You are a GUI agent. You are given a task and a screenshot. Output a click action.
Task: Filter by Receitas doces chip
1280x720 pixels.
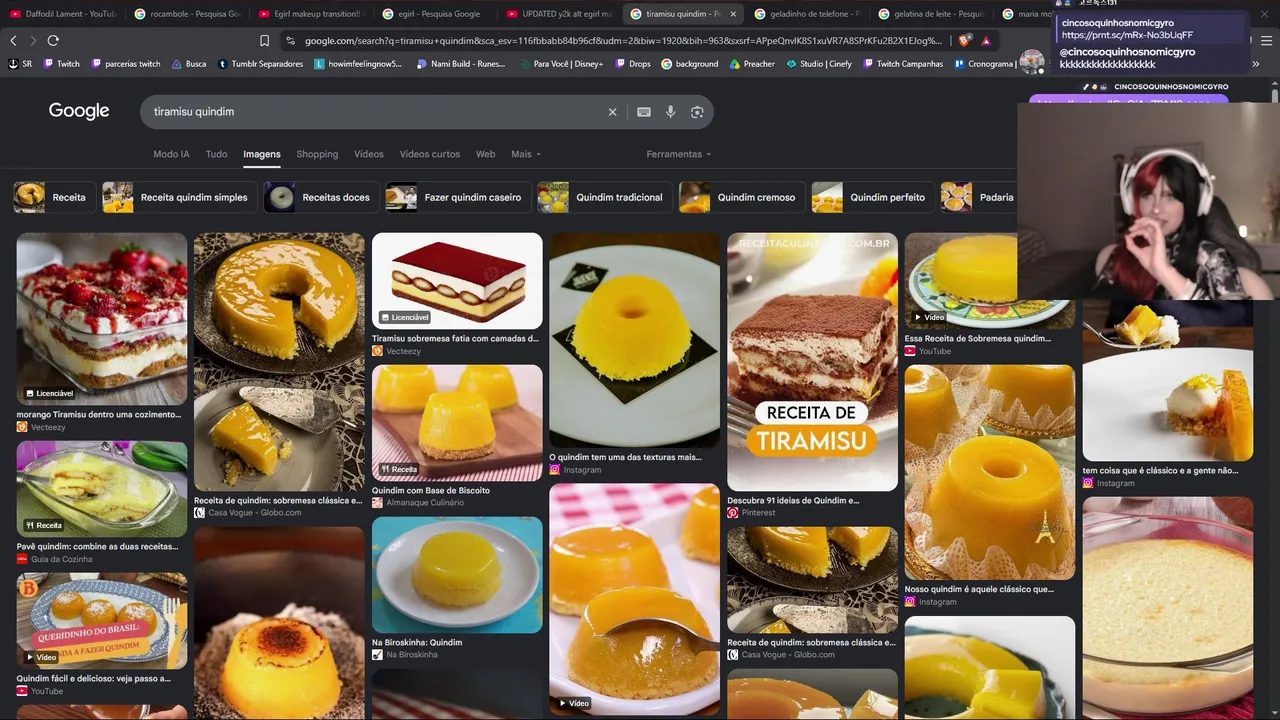(x=321, y=197)
